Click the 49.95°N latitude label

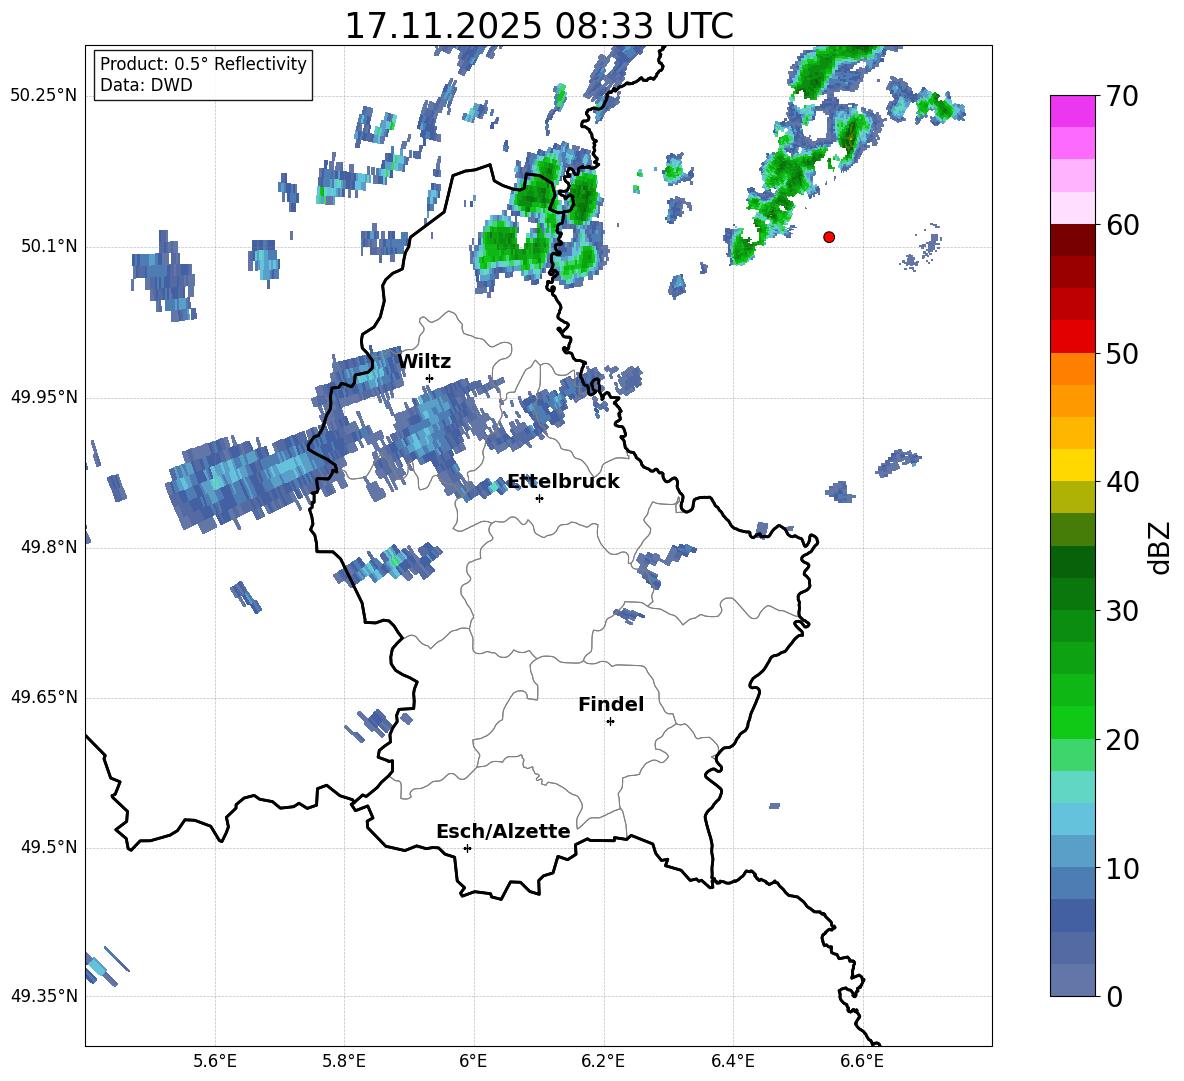pos(44,397)
